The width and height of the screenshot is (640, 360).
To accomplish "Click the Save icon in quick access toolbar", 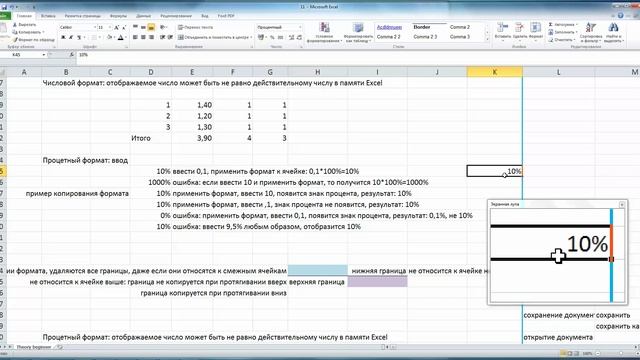I will pos(4,7).
